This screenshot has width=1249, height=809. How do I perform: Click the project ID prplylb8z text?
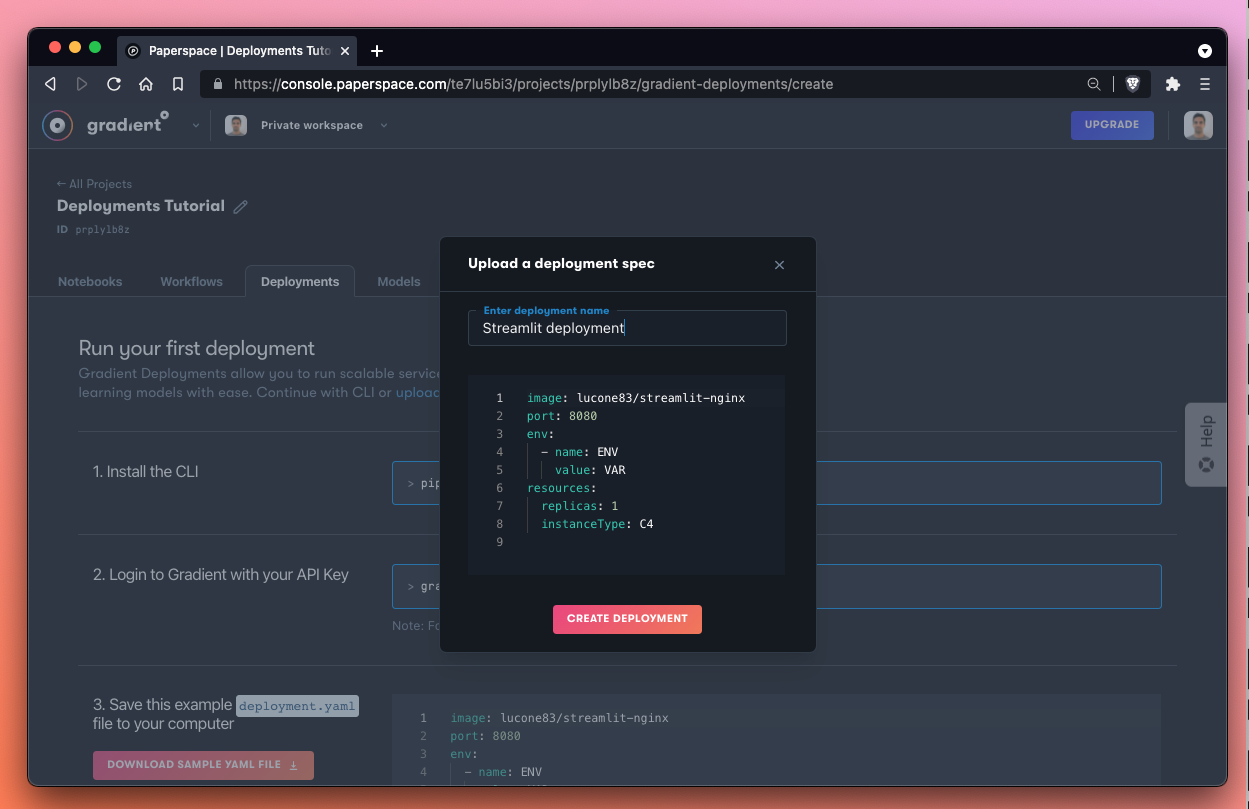tap(102, 230)
